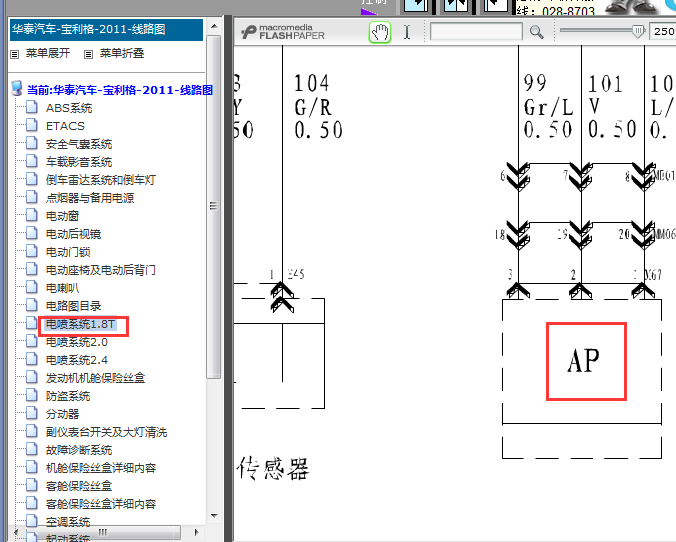
Task: Click the 菜单展开 small list icon
Action: (15, 54)
